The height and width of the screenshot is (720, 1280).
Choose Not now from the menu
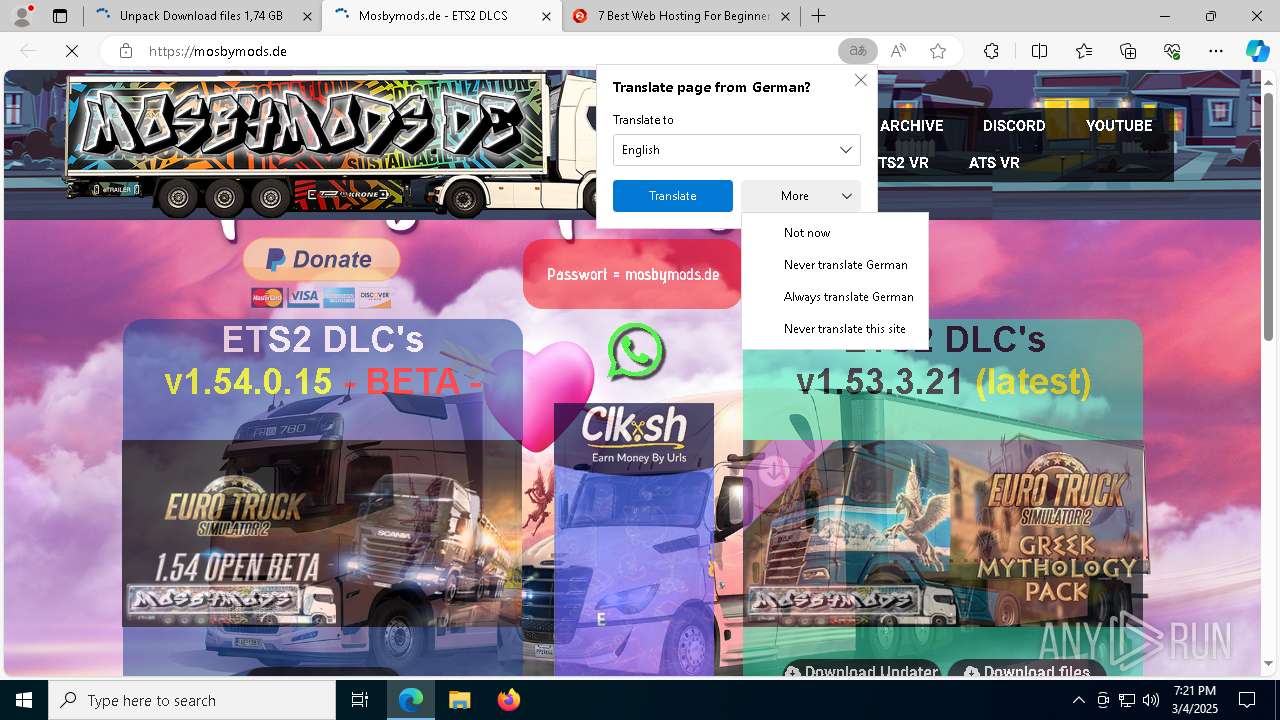coord(835,232)
